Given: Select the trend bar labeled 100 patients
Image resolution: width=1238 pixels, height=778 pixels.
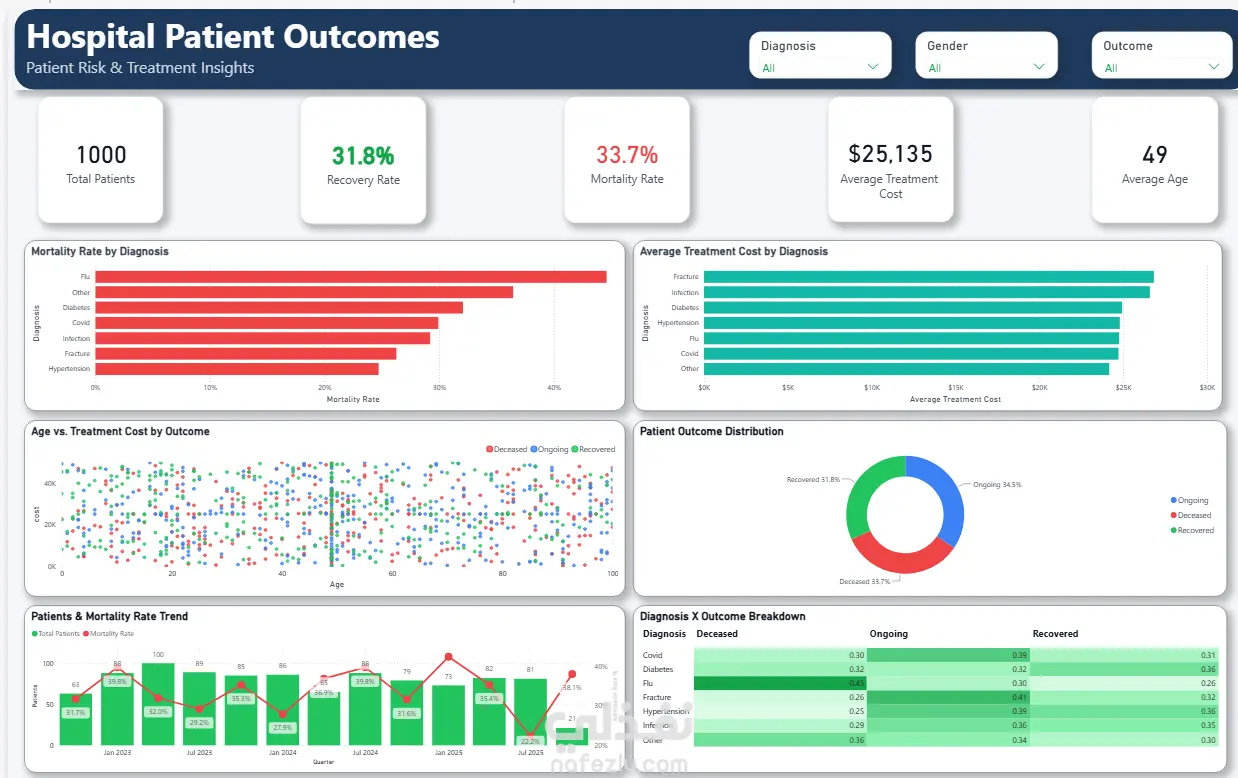Looking at the screenshot, I should click(x=158, y=704).
